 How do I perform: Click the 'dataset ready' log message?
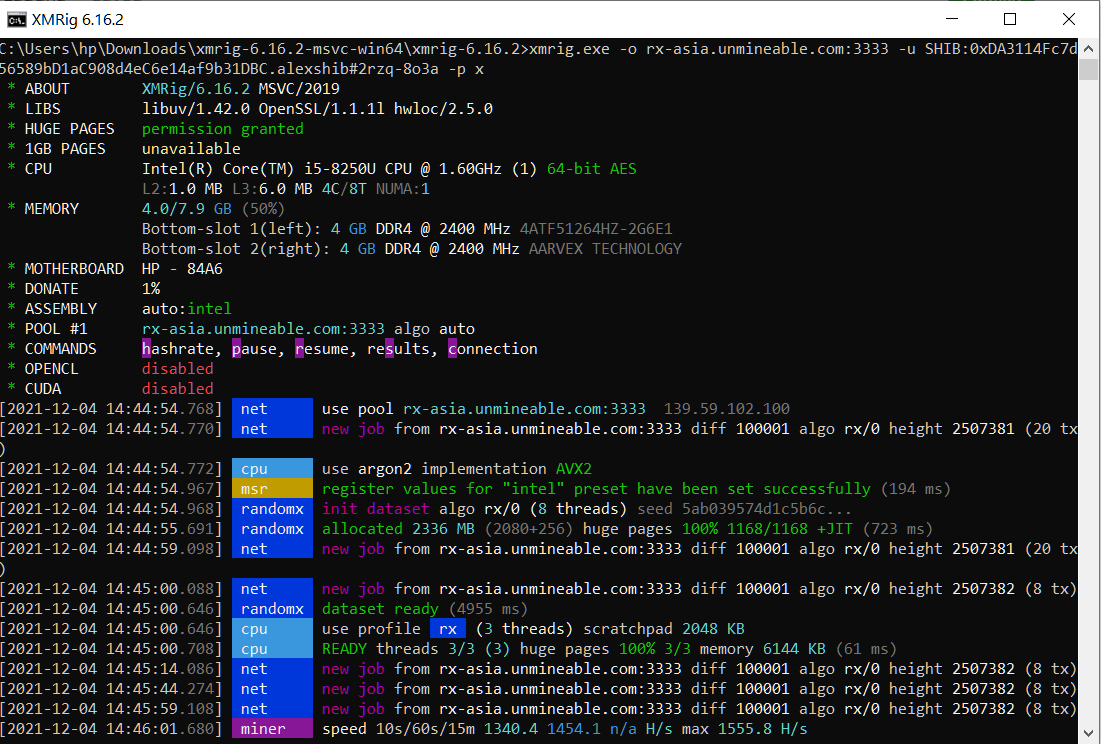[380, 609]
